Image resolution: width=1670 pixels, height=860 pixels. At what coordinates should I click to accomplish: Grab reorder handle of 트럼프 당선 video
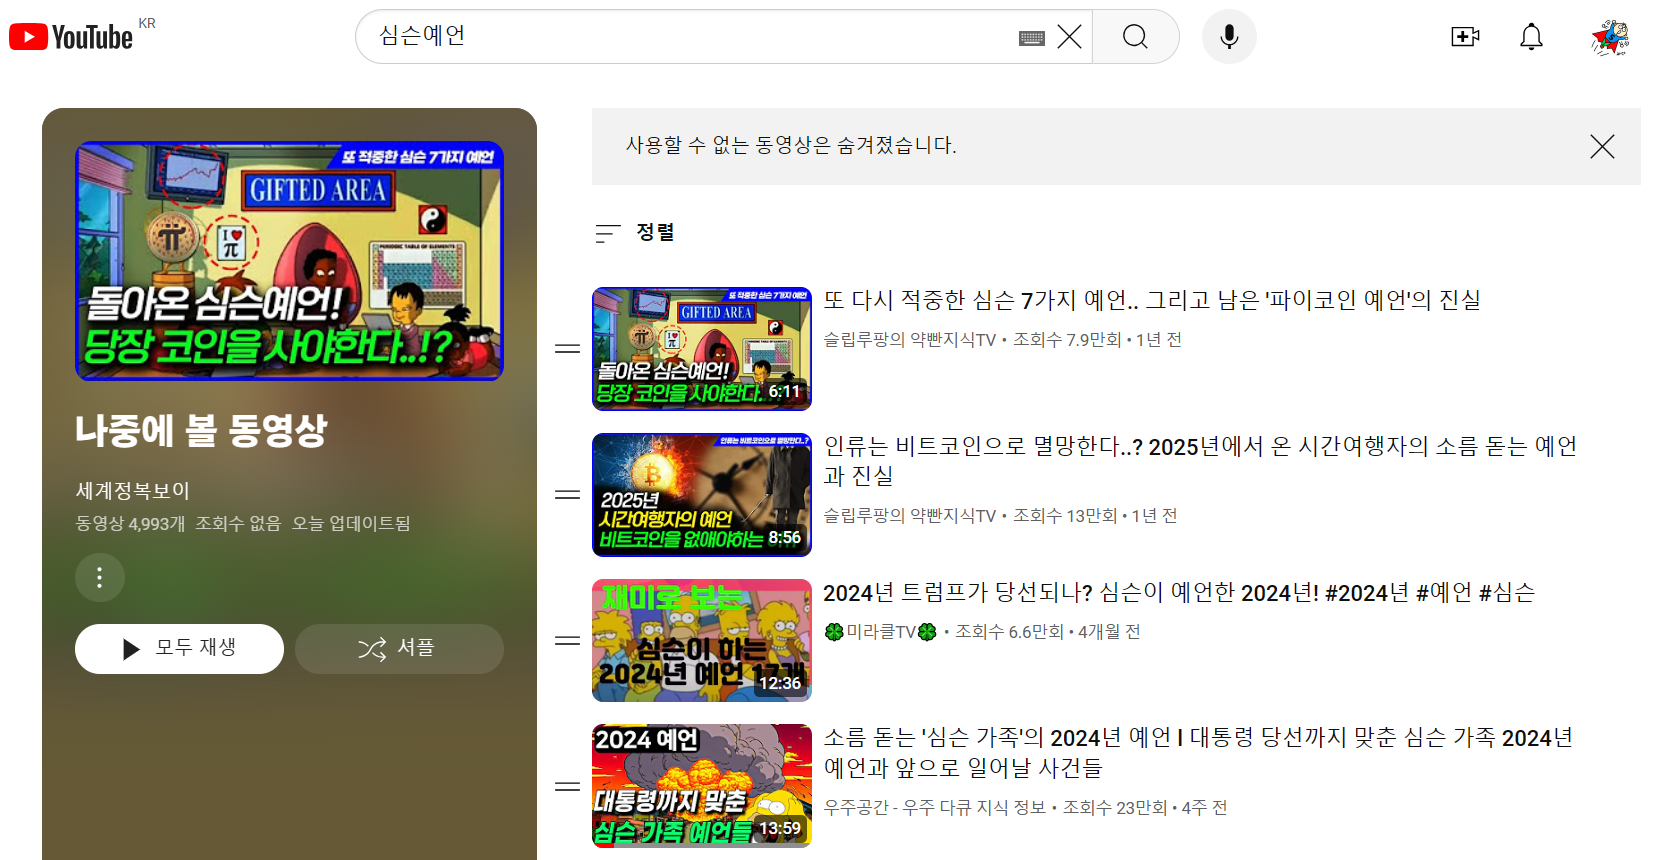[568, 641]
